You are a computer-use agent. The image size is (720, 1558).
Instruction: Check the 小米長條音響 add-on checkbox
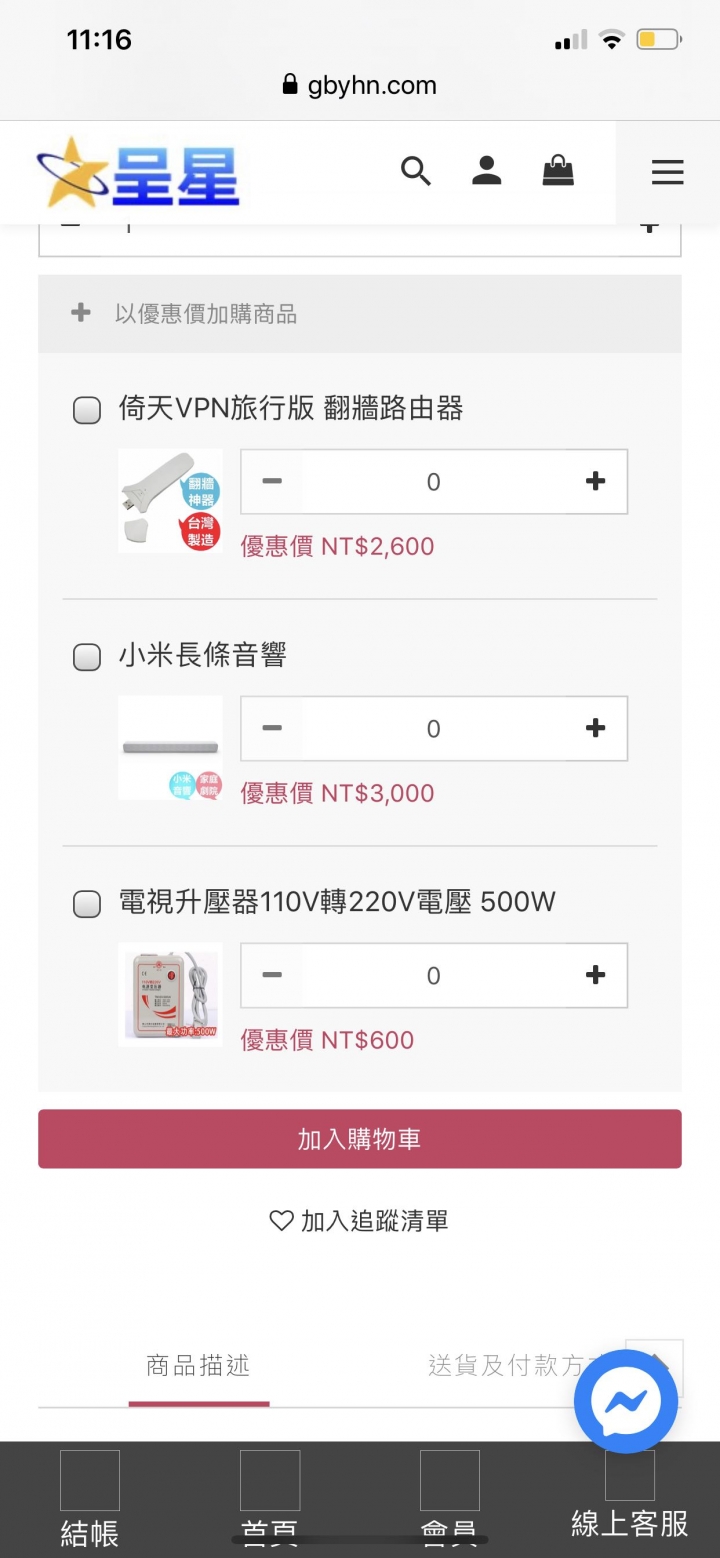pos(87,657)
